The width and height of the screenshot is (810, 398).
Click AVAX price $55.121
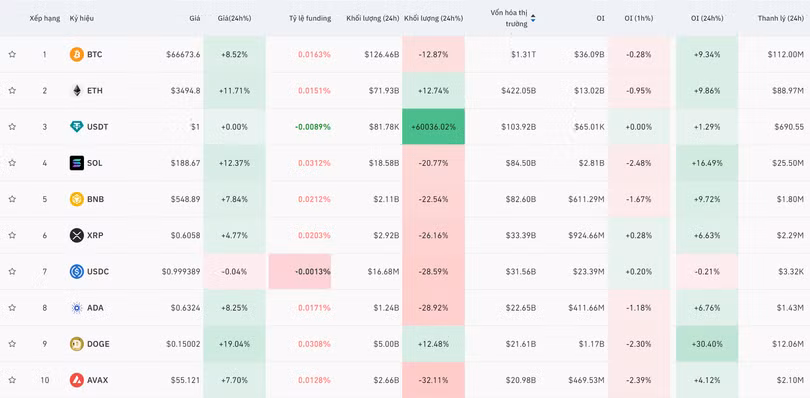coord(185,380)
